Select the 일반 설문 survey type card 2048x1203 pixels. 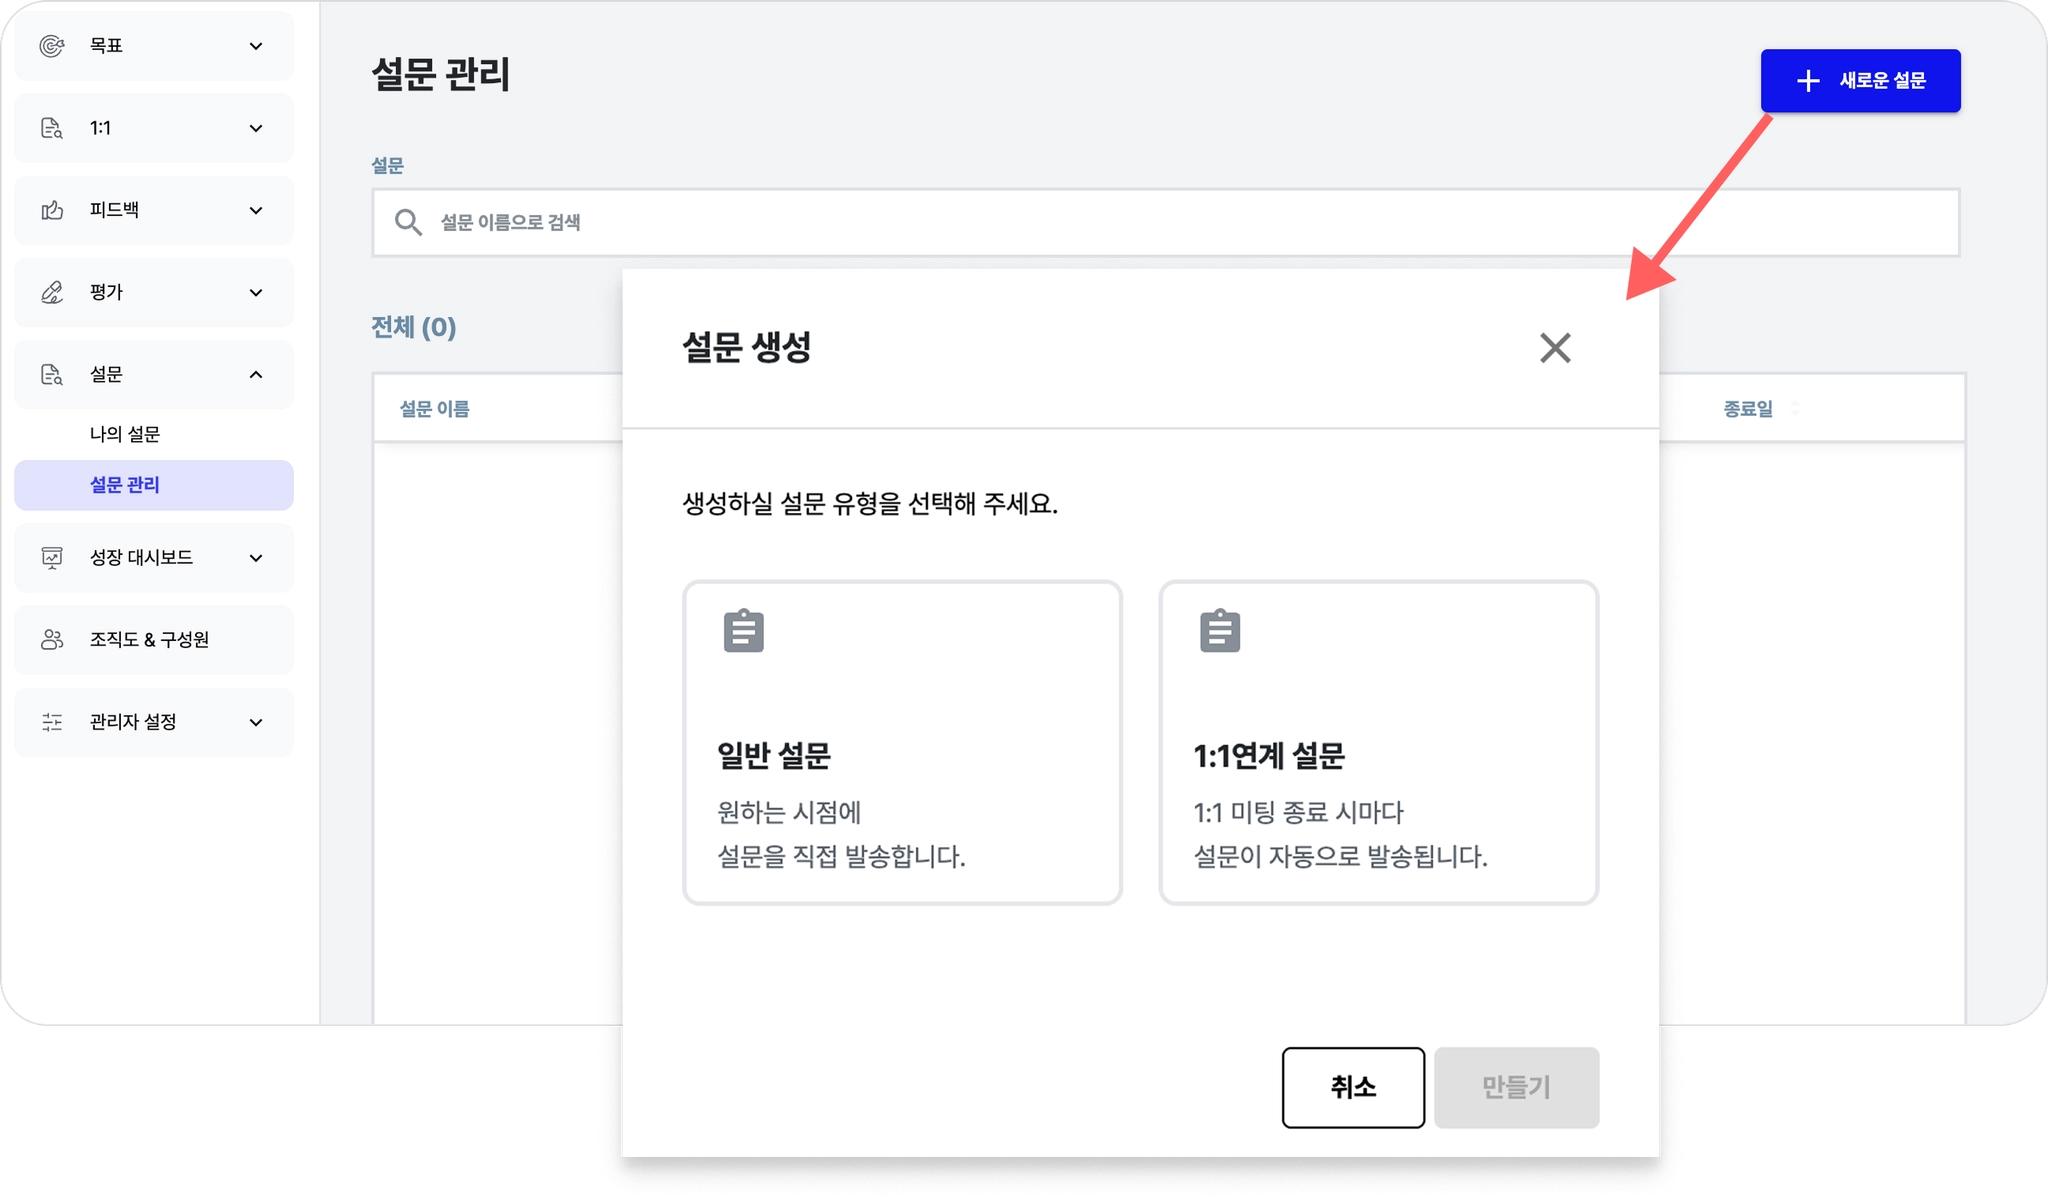pyautogui.click(x=902, y=743)
